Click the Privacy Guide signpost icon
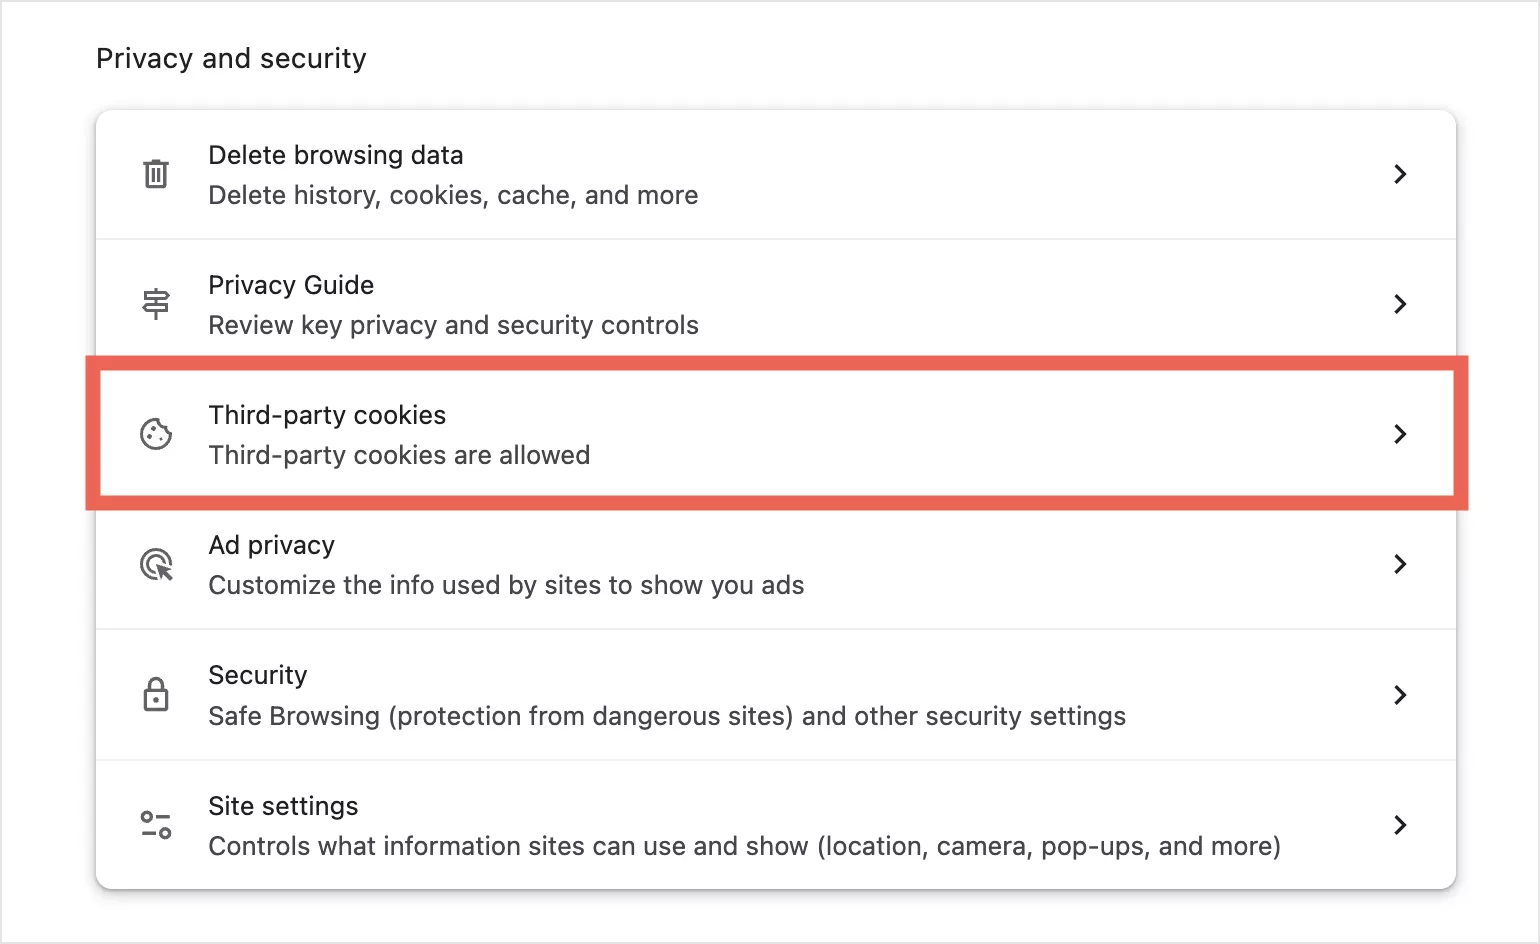 pos(156,303)
